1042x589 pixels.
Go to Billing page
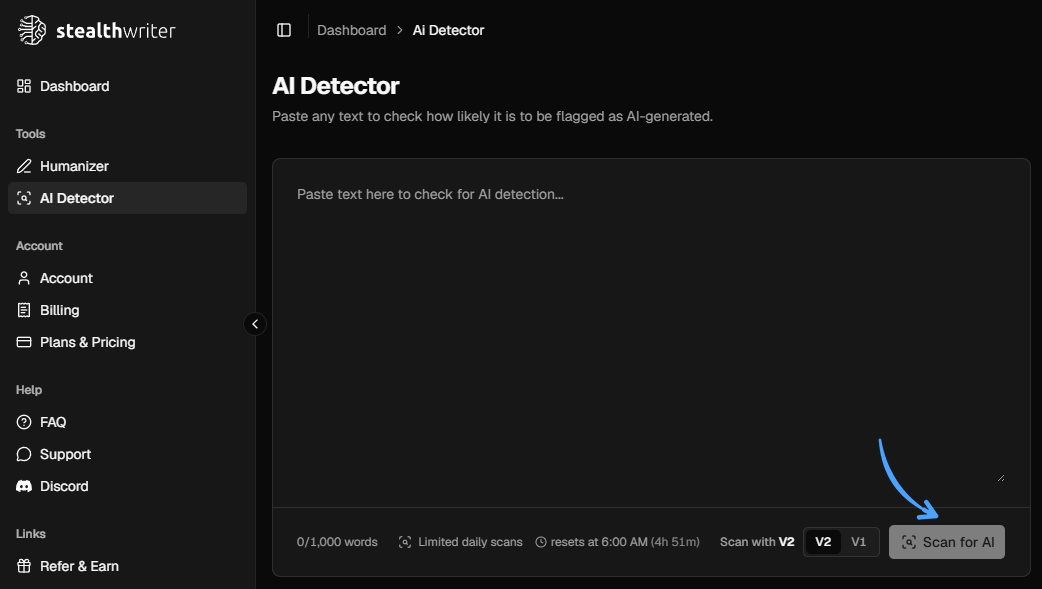pos(128,310)
